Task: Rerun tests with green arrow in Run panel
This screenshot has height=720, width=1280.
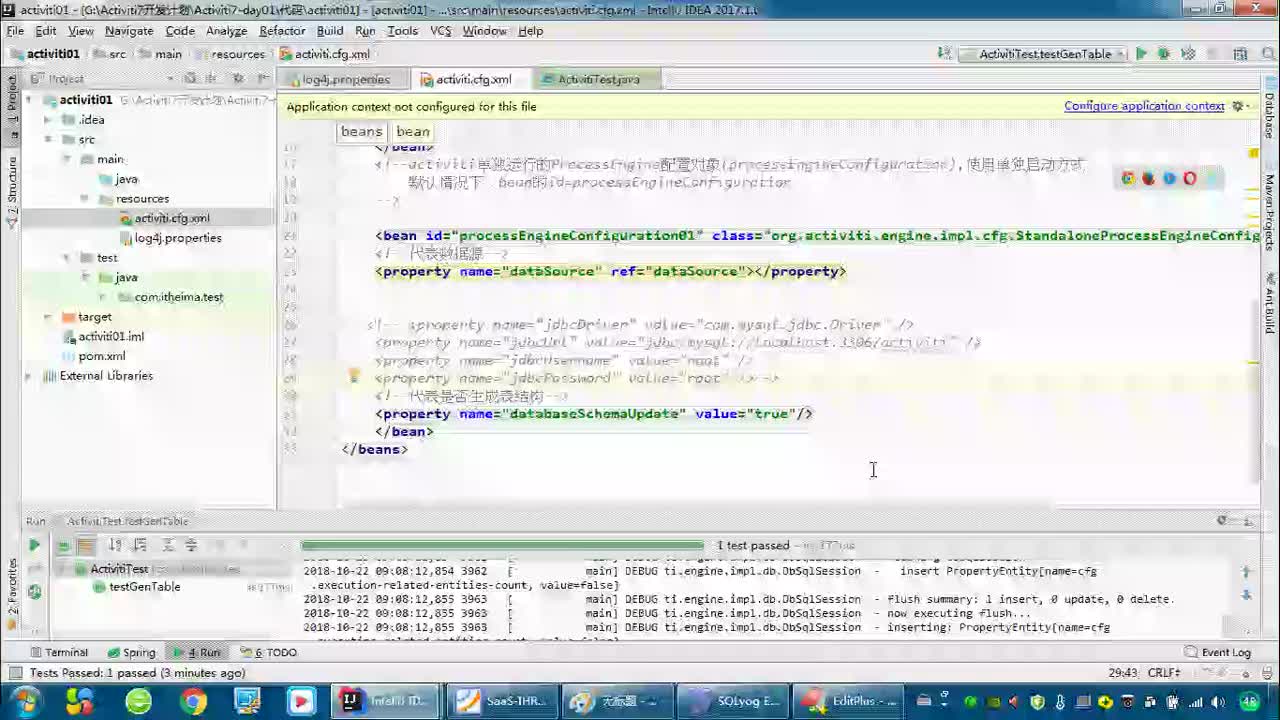Action: pos(34,545)
